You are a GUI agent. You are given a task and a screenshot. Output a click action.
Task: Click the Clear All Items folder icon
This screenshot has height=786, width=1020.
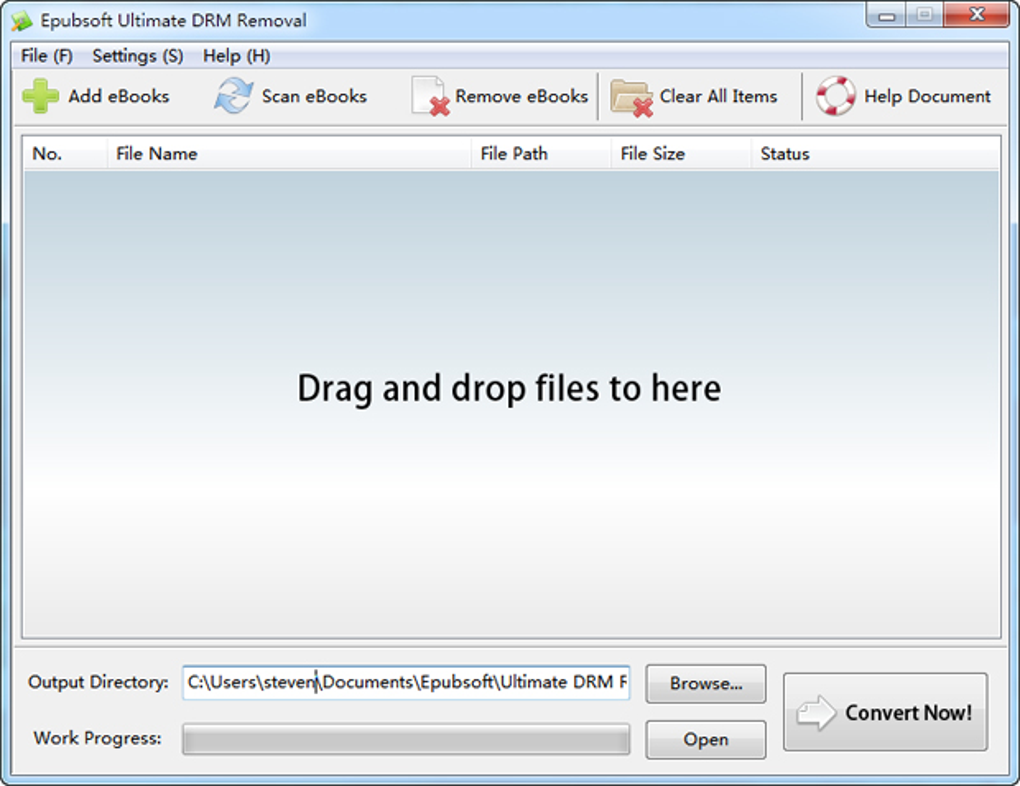632,98
